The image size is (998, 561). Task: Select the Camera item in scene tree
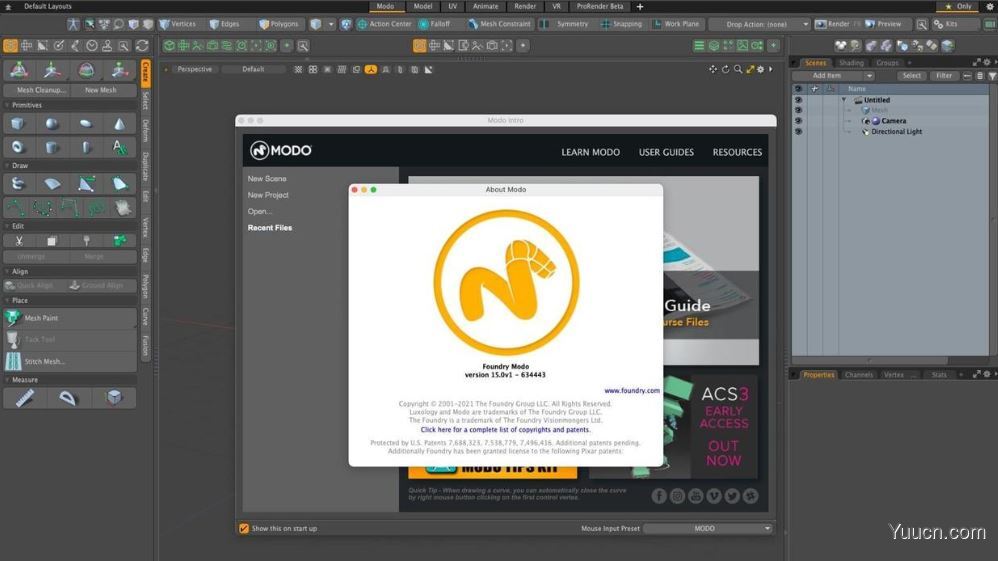(894, 120)
